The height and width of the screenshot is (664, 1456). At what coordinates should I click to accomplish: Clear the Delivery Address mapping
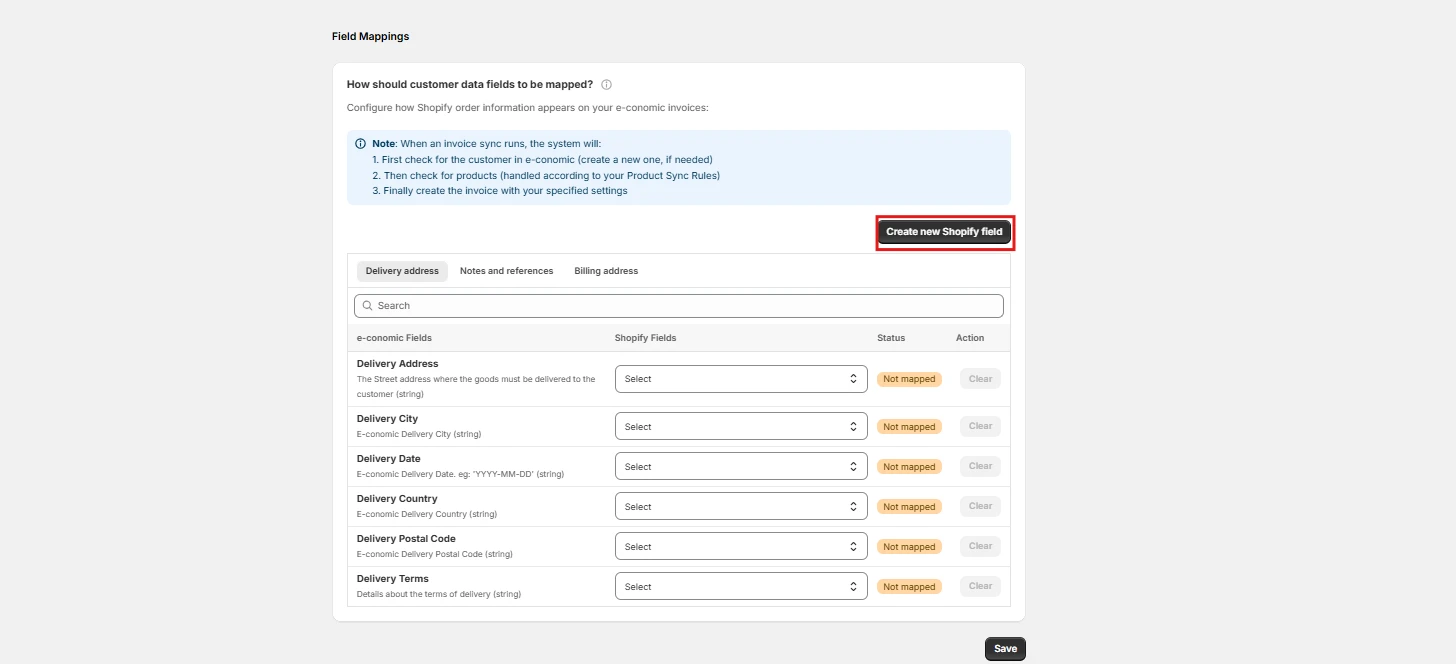click(980, 379)
